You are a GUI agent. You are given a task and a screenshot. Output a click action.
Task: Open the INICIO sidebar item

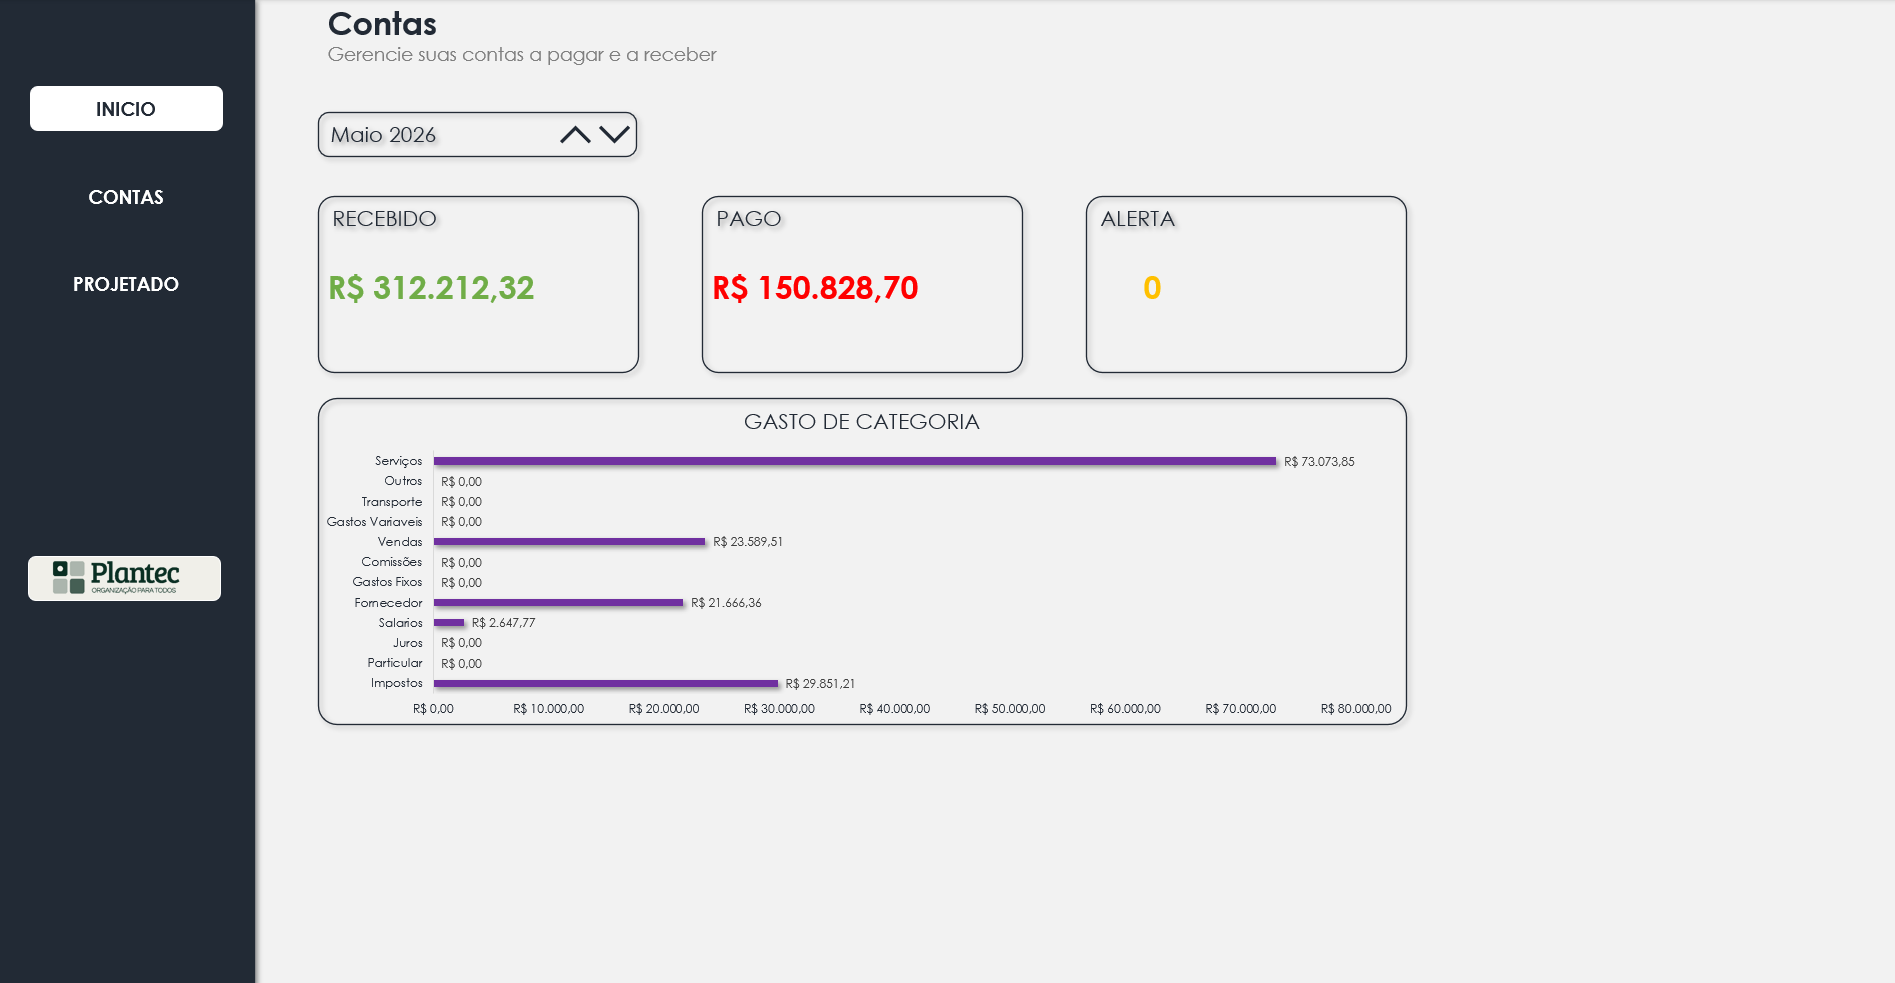126,109
